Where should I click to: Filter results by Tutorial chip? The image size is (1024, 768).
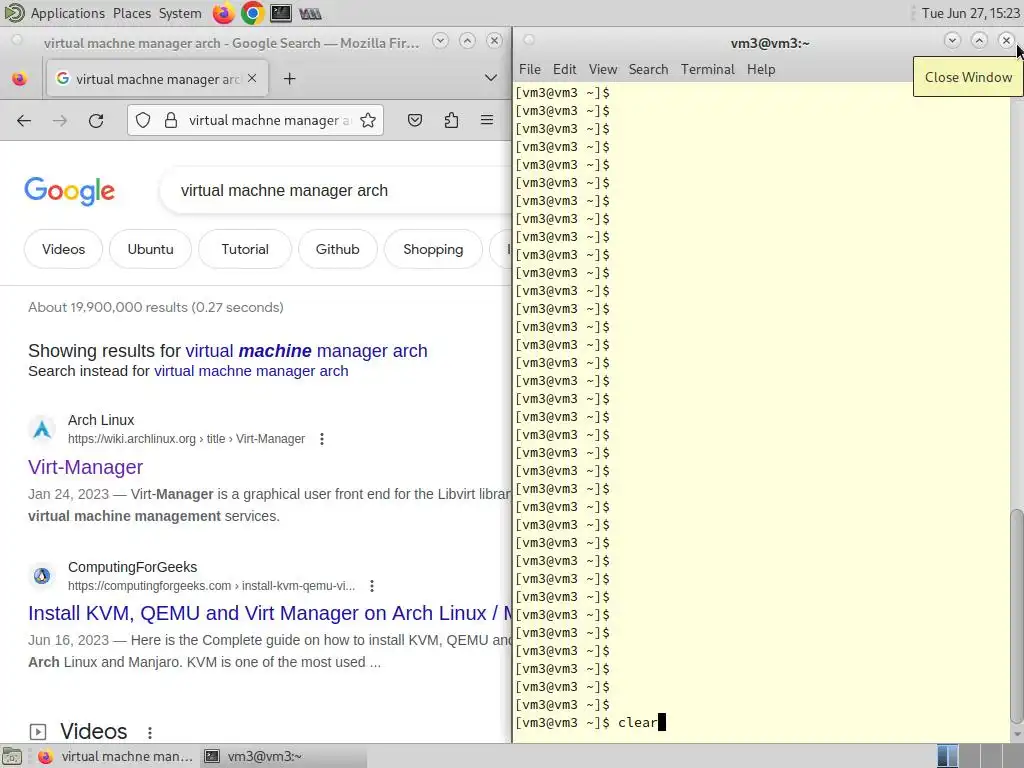245,249
